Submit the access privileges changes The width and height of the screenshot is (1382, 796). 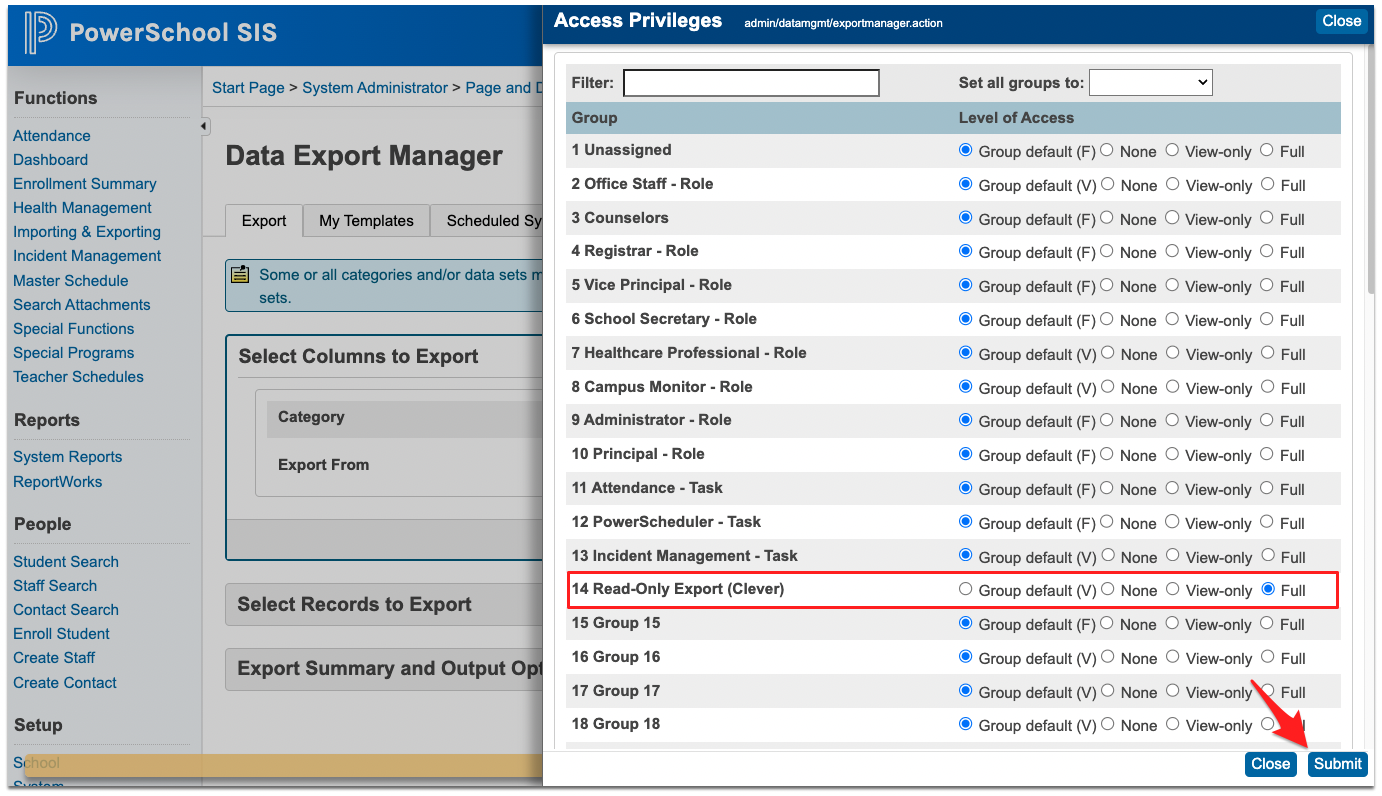(x=1337, y=764)
